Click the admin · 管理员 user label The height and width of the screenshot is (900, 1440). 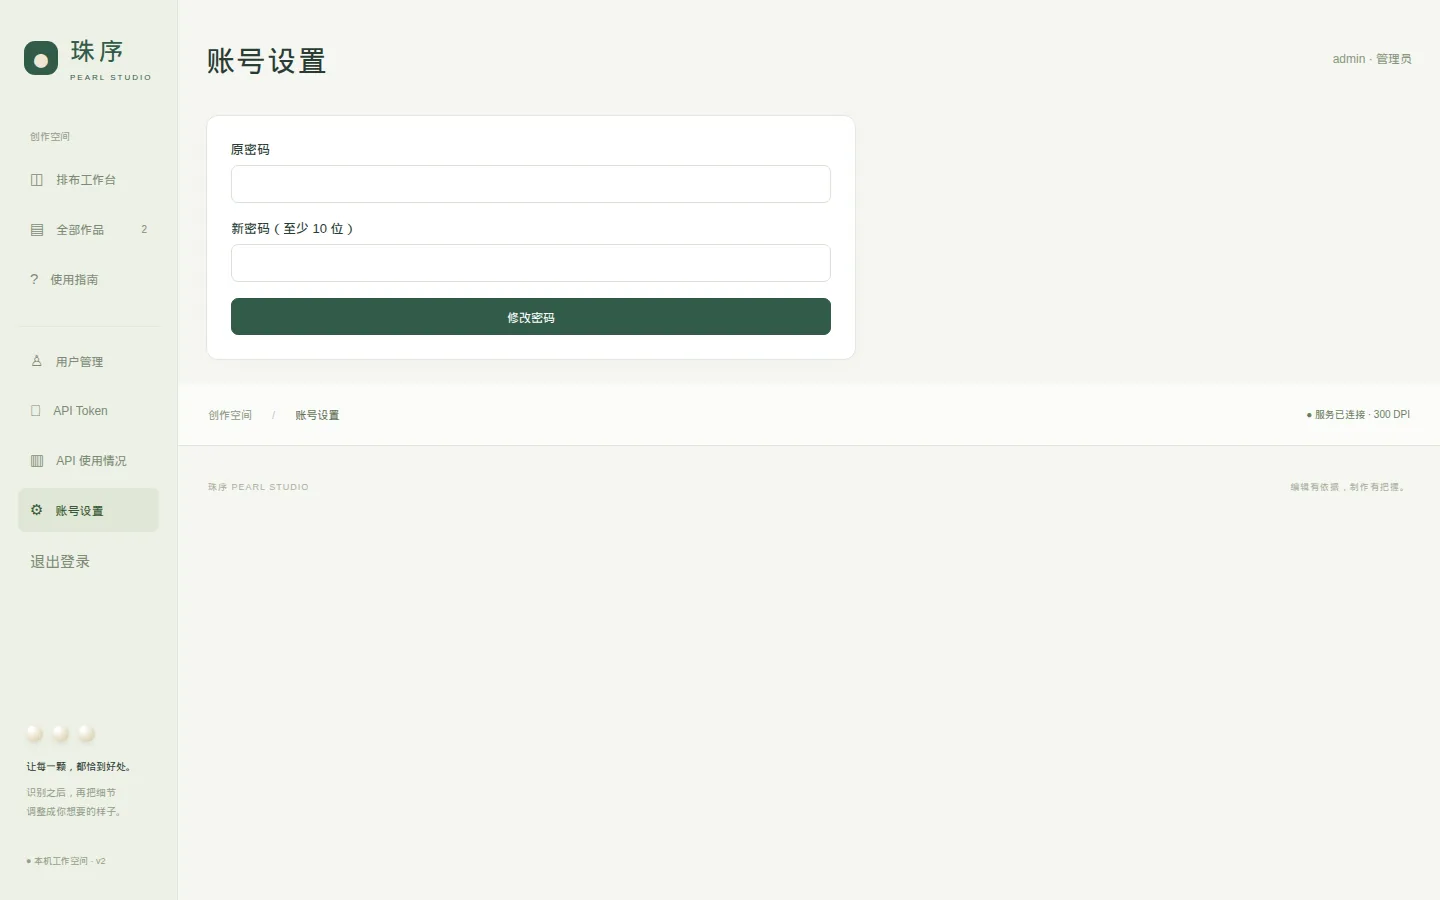coord(1372,59)
